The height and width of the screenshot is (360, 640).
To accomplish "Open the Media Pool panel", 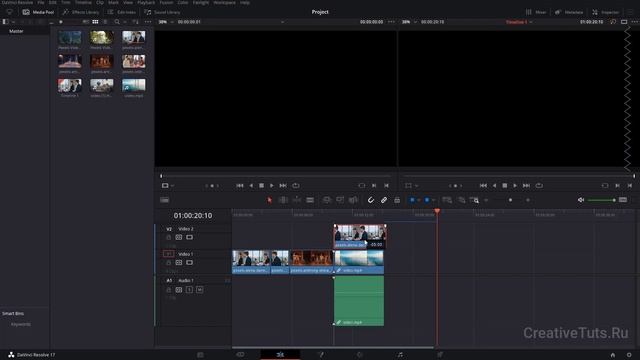I will click(38, 12).
